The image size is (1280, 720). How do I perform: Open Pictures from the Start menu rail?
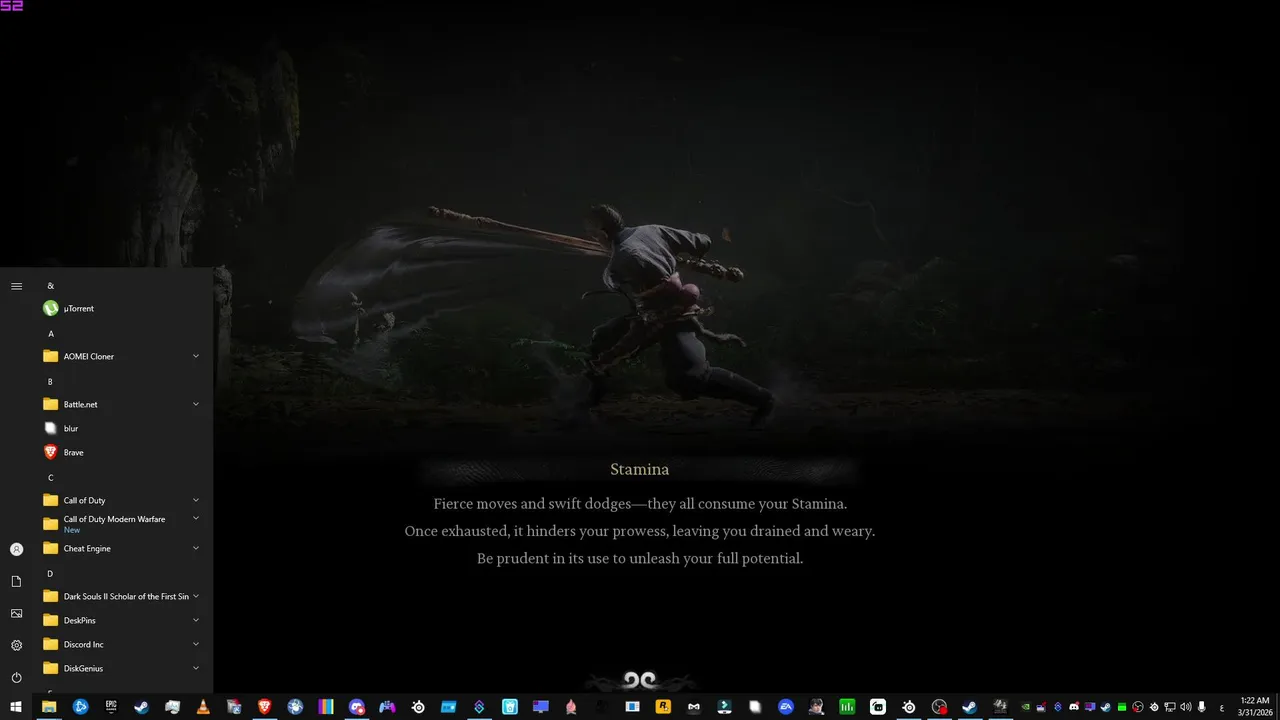coord(16,613)
